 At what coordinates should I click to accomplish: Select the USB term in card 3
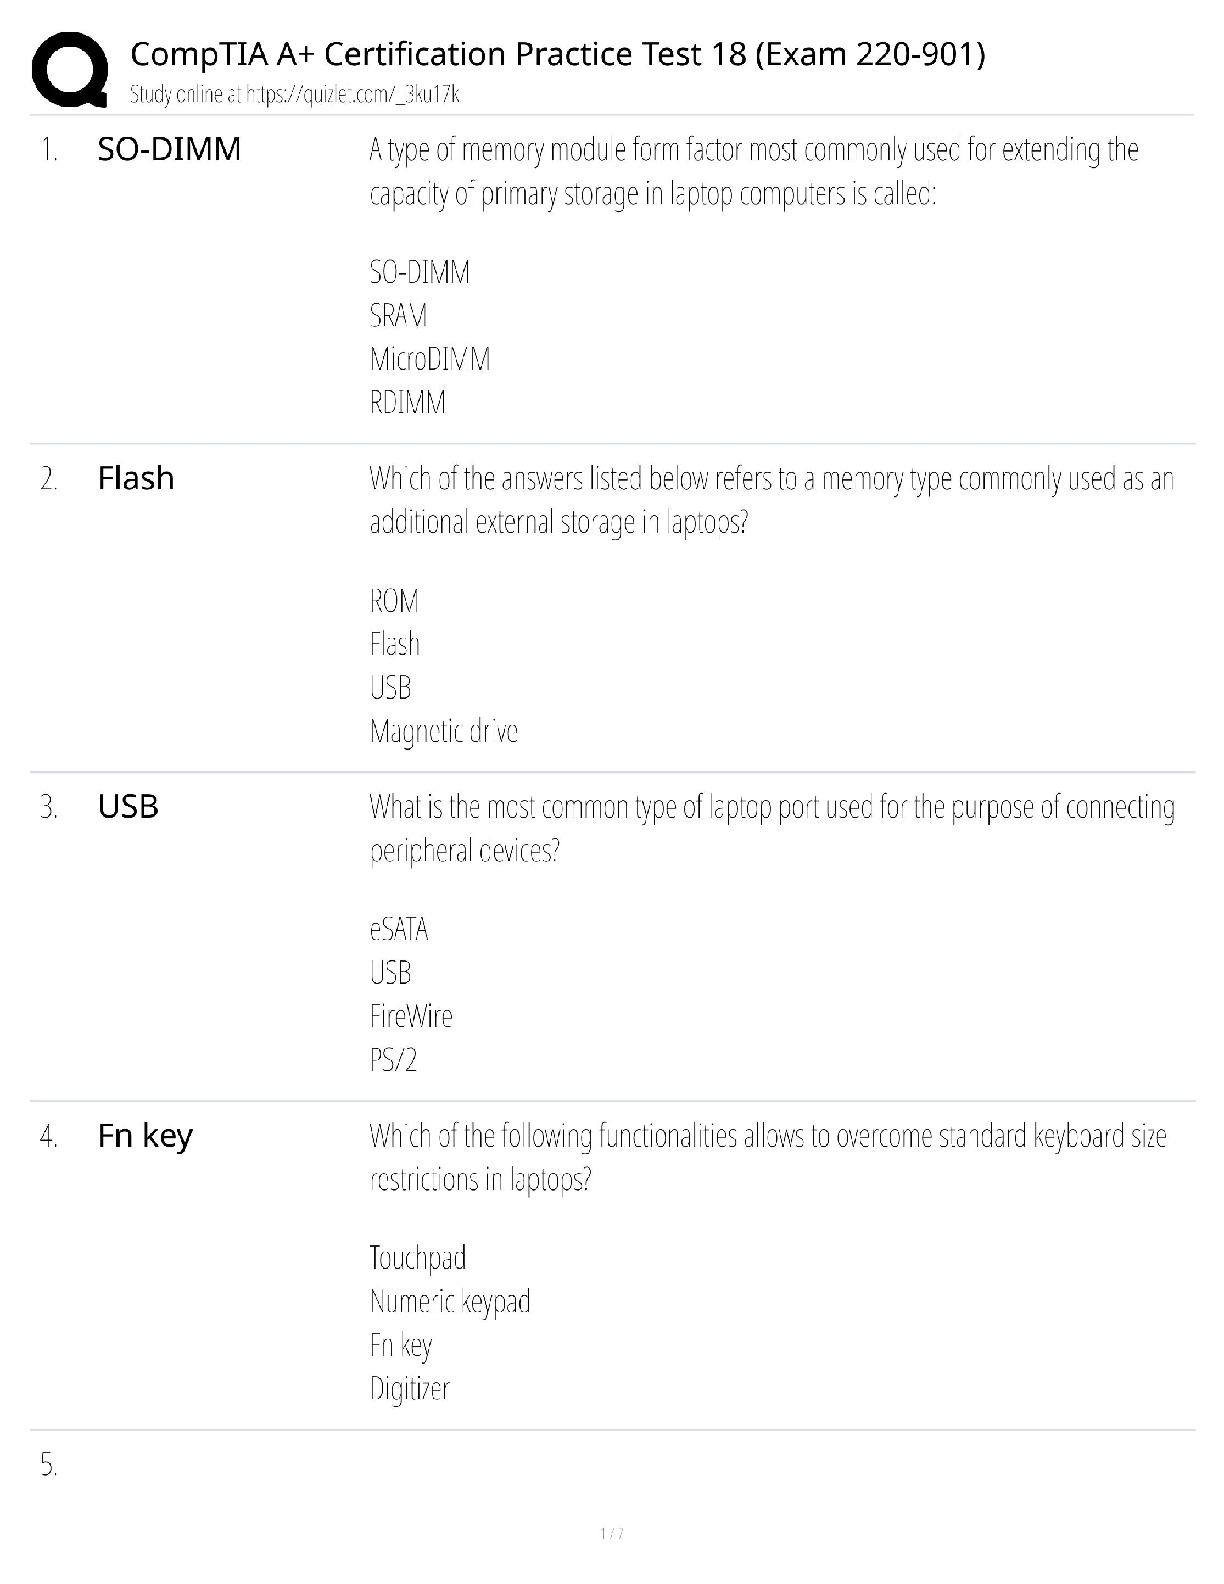click(128, 806)
